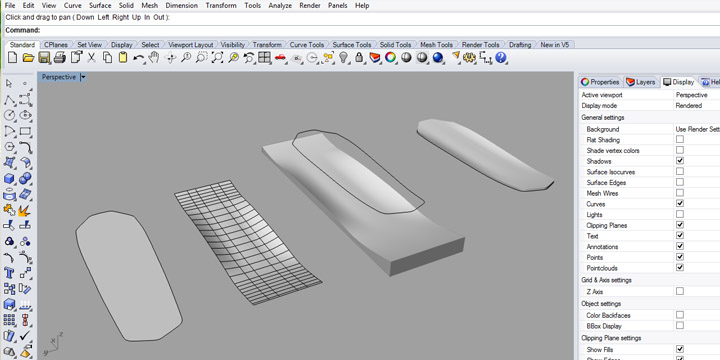Viewport: 720px width, 360px height.
Task: Open the Analyze menu
Action: click(x=280, y=6)
